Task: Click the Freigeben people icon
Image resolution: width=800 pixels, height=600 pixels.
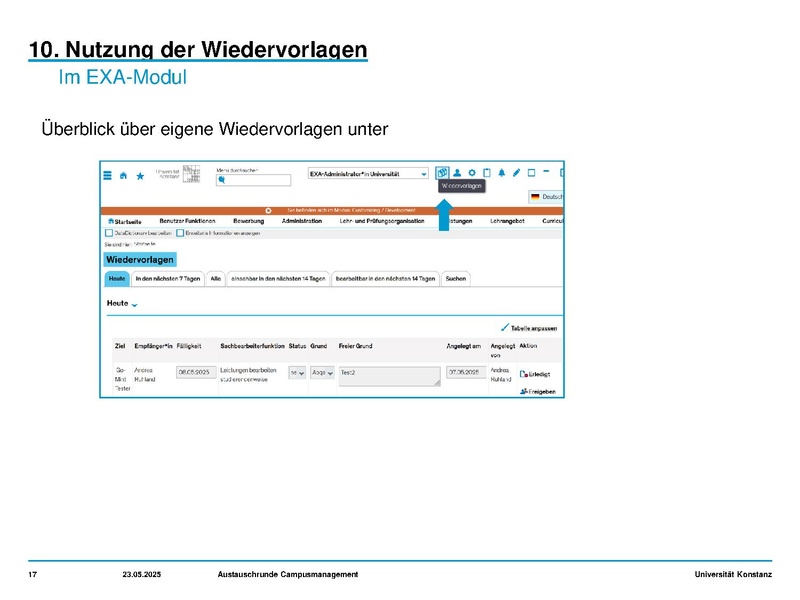Action: click(x=523, y=391)
